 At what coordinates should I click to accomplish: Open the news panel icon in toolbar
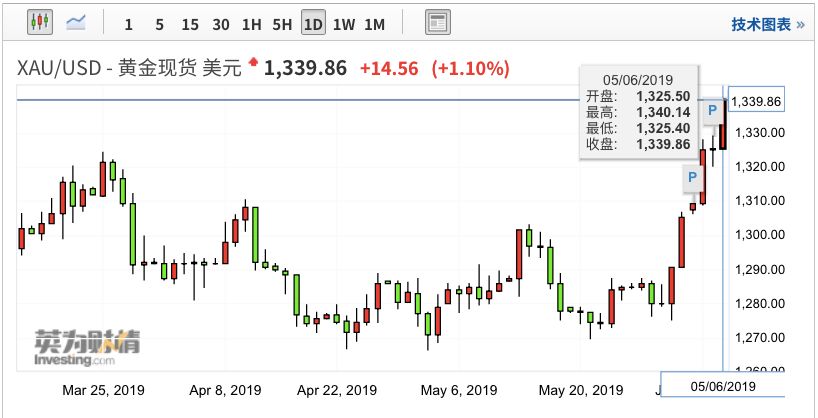438,22
